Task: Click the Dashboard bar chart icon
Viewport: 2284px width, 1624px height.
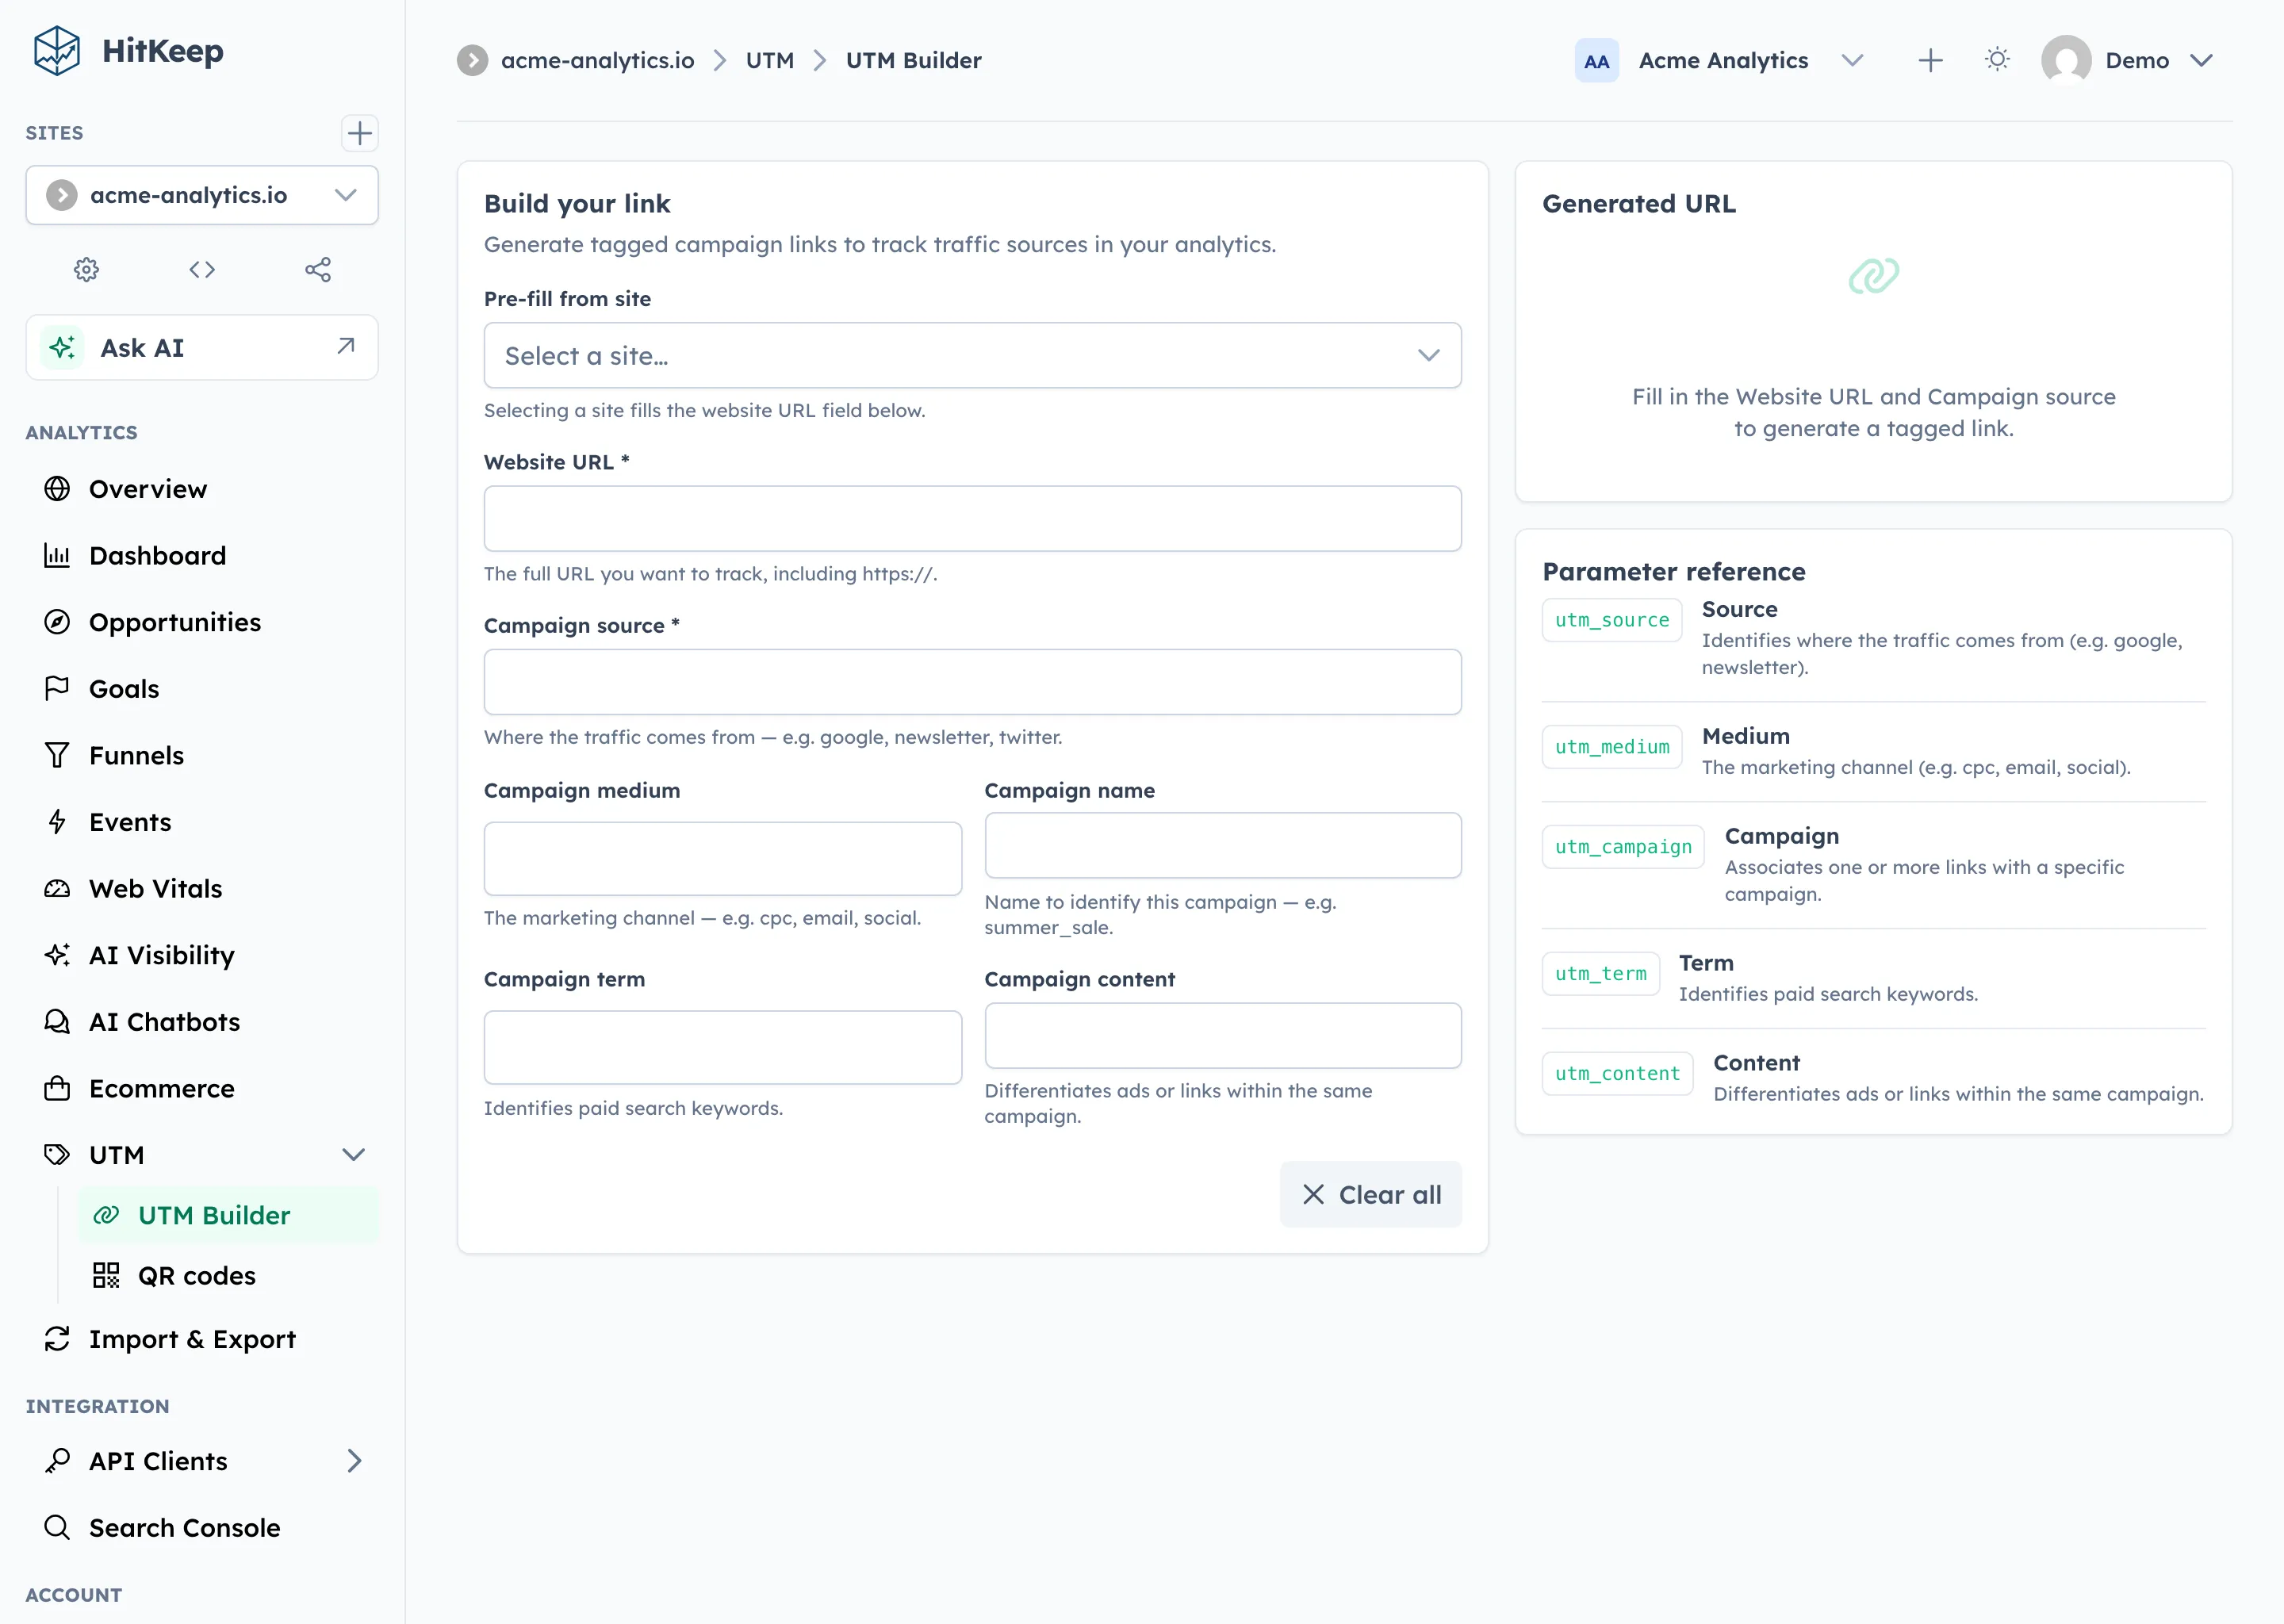Action: tap(57, 555)
